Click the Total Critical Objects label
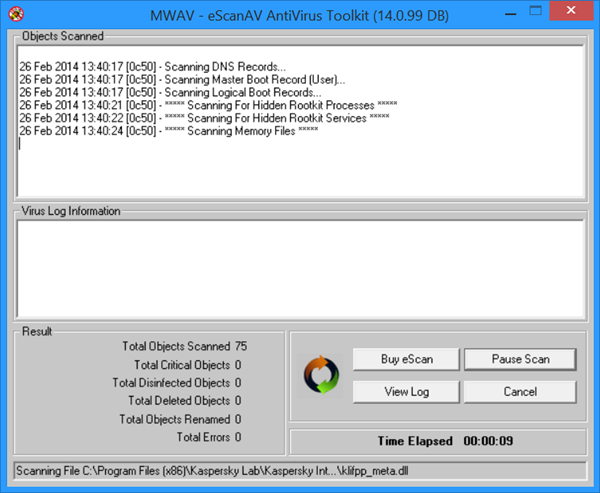 tap(182, 365)
